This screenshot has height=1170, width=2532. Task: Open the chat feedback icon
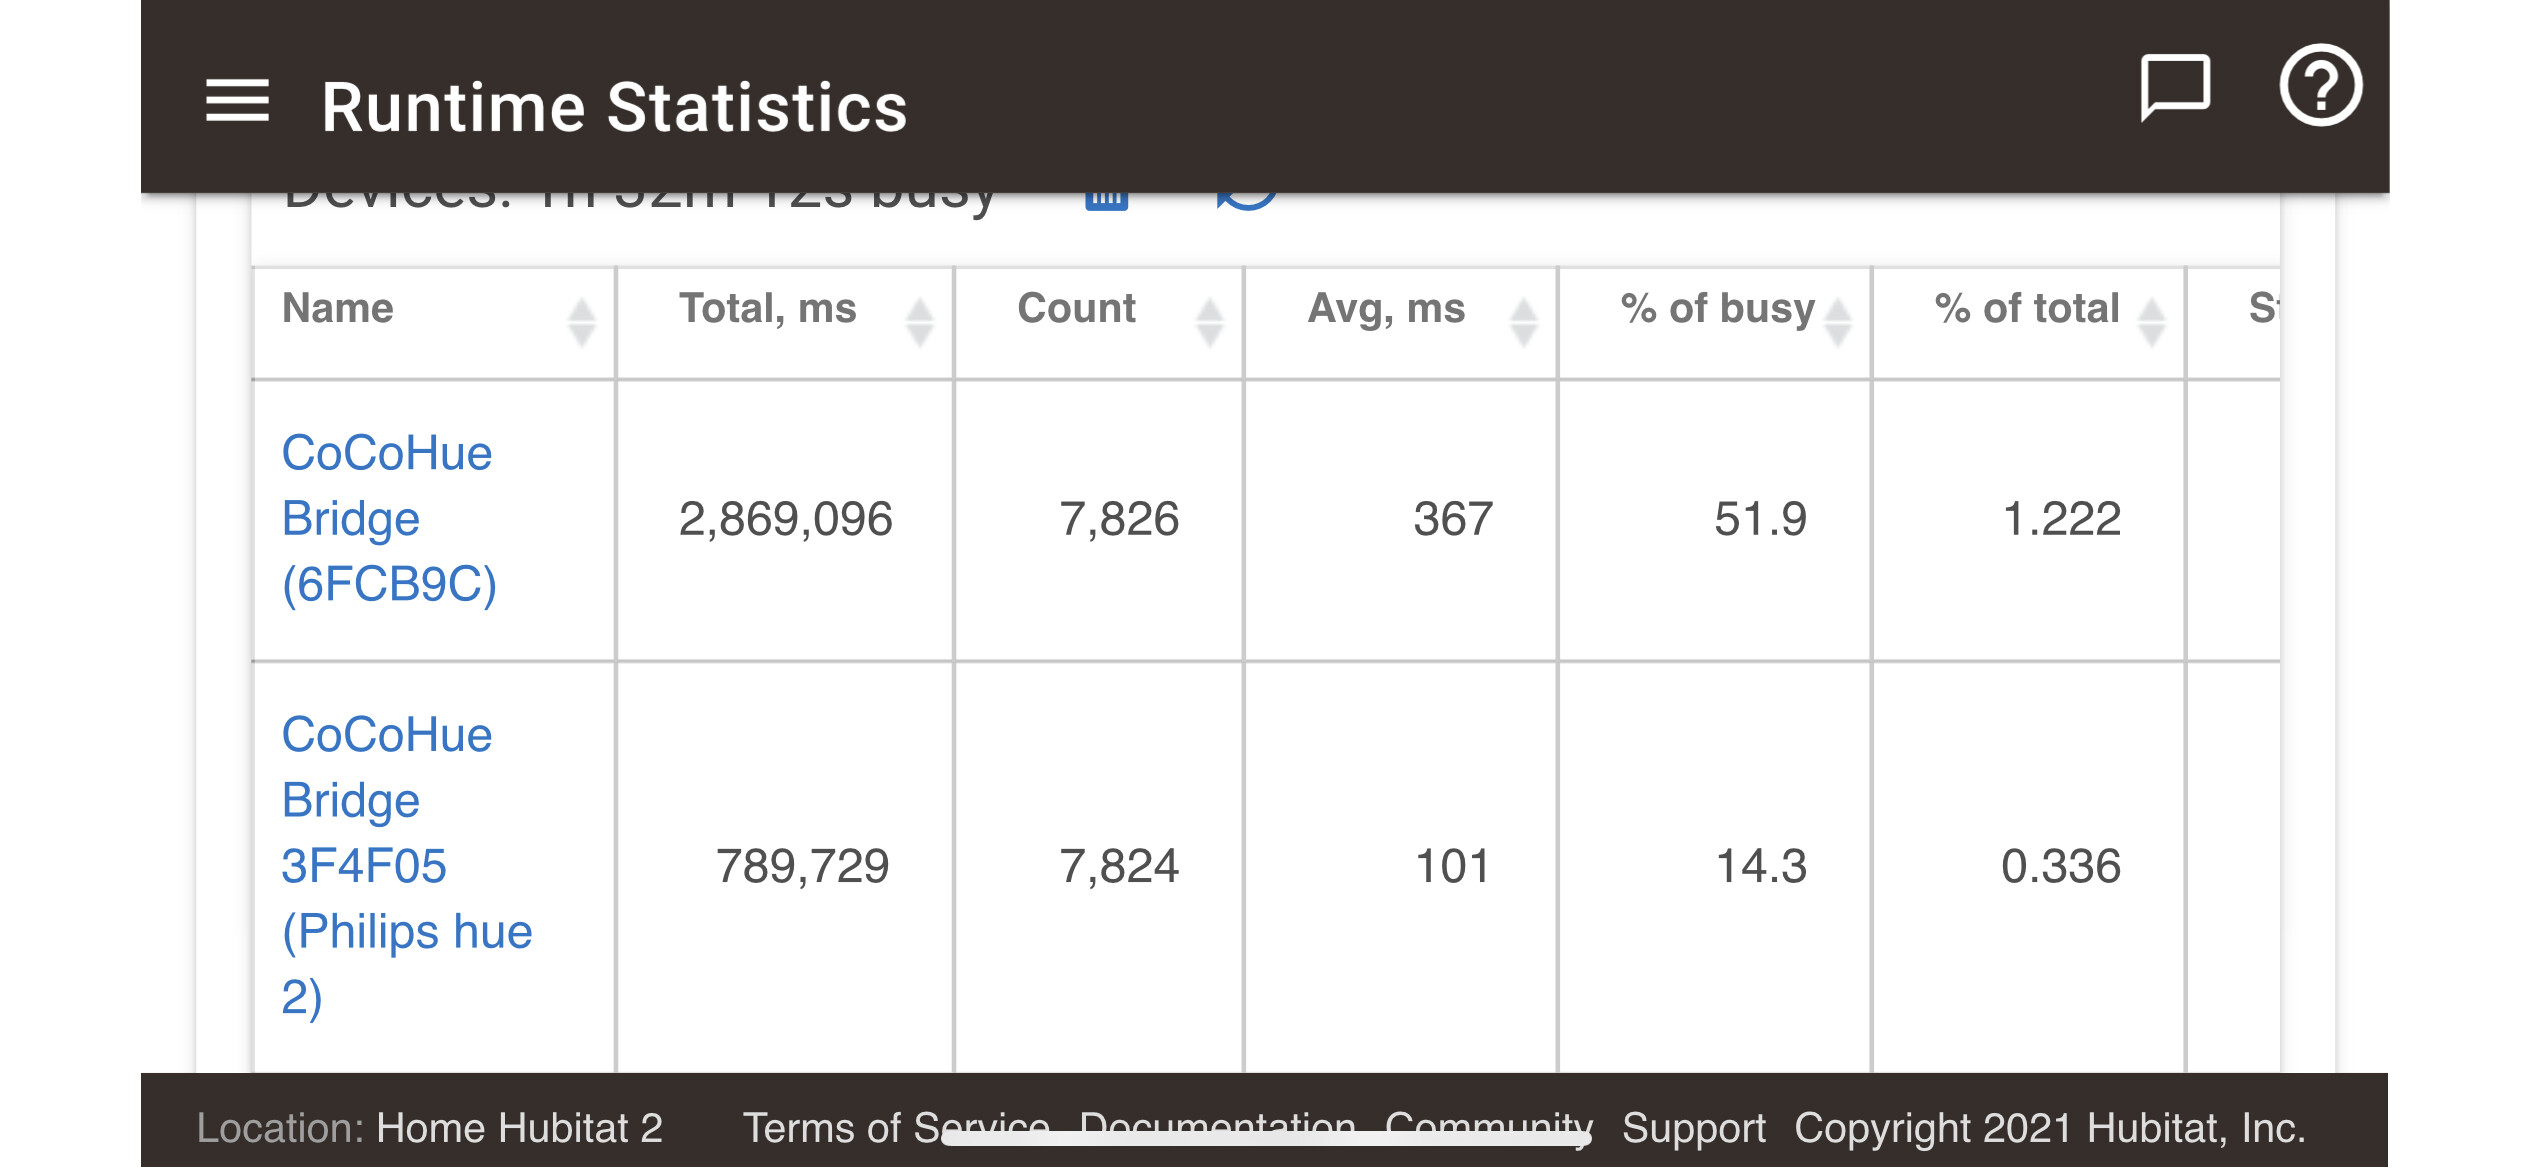[2174, 88]
